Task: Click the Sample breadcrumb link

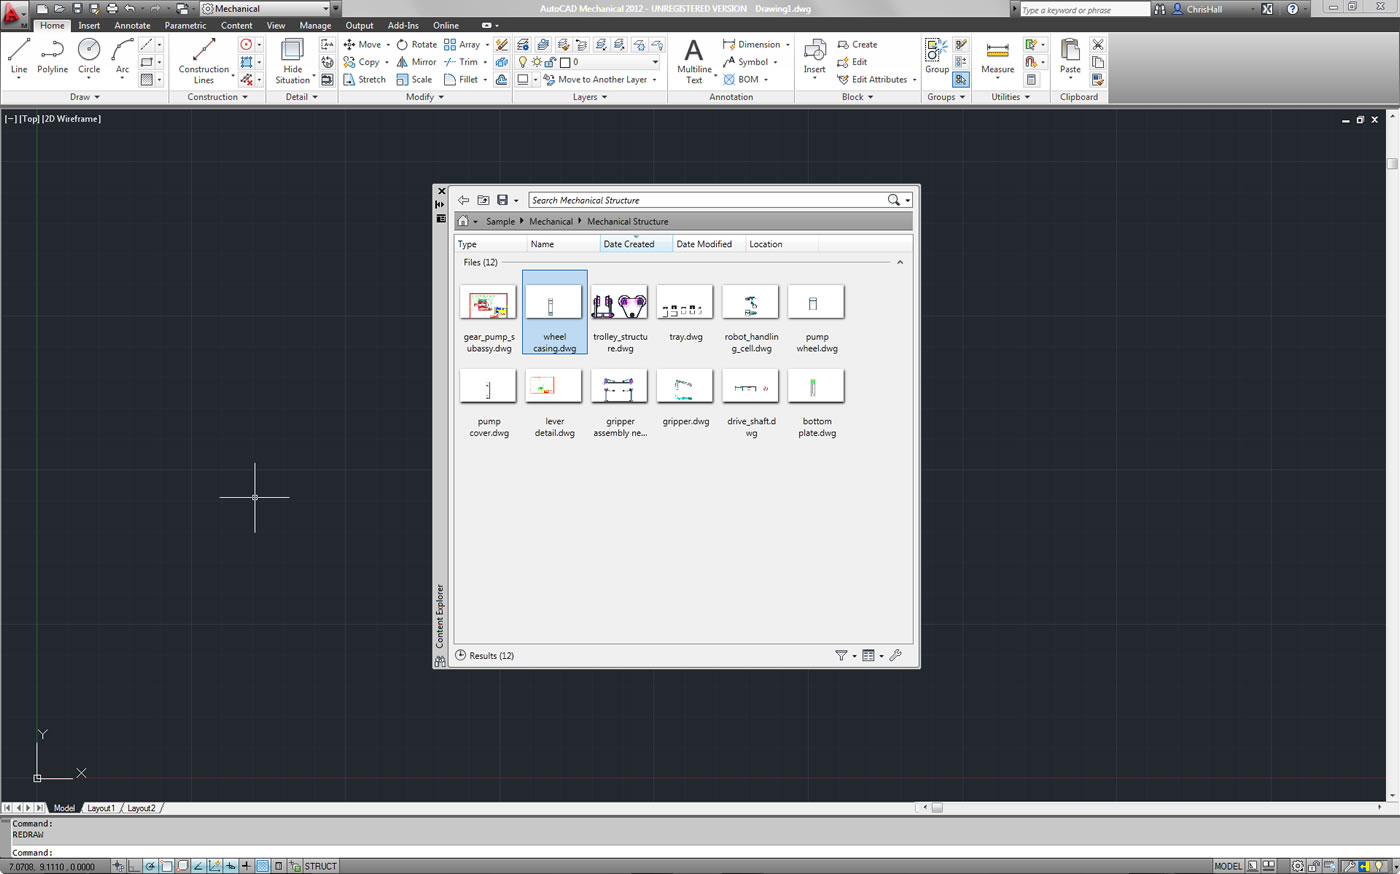Action: [x=500, y=221]
